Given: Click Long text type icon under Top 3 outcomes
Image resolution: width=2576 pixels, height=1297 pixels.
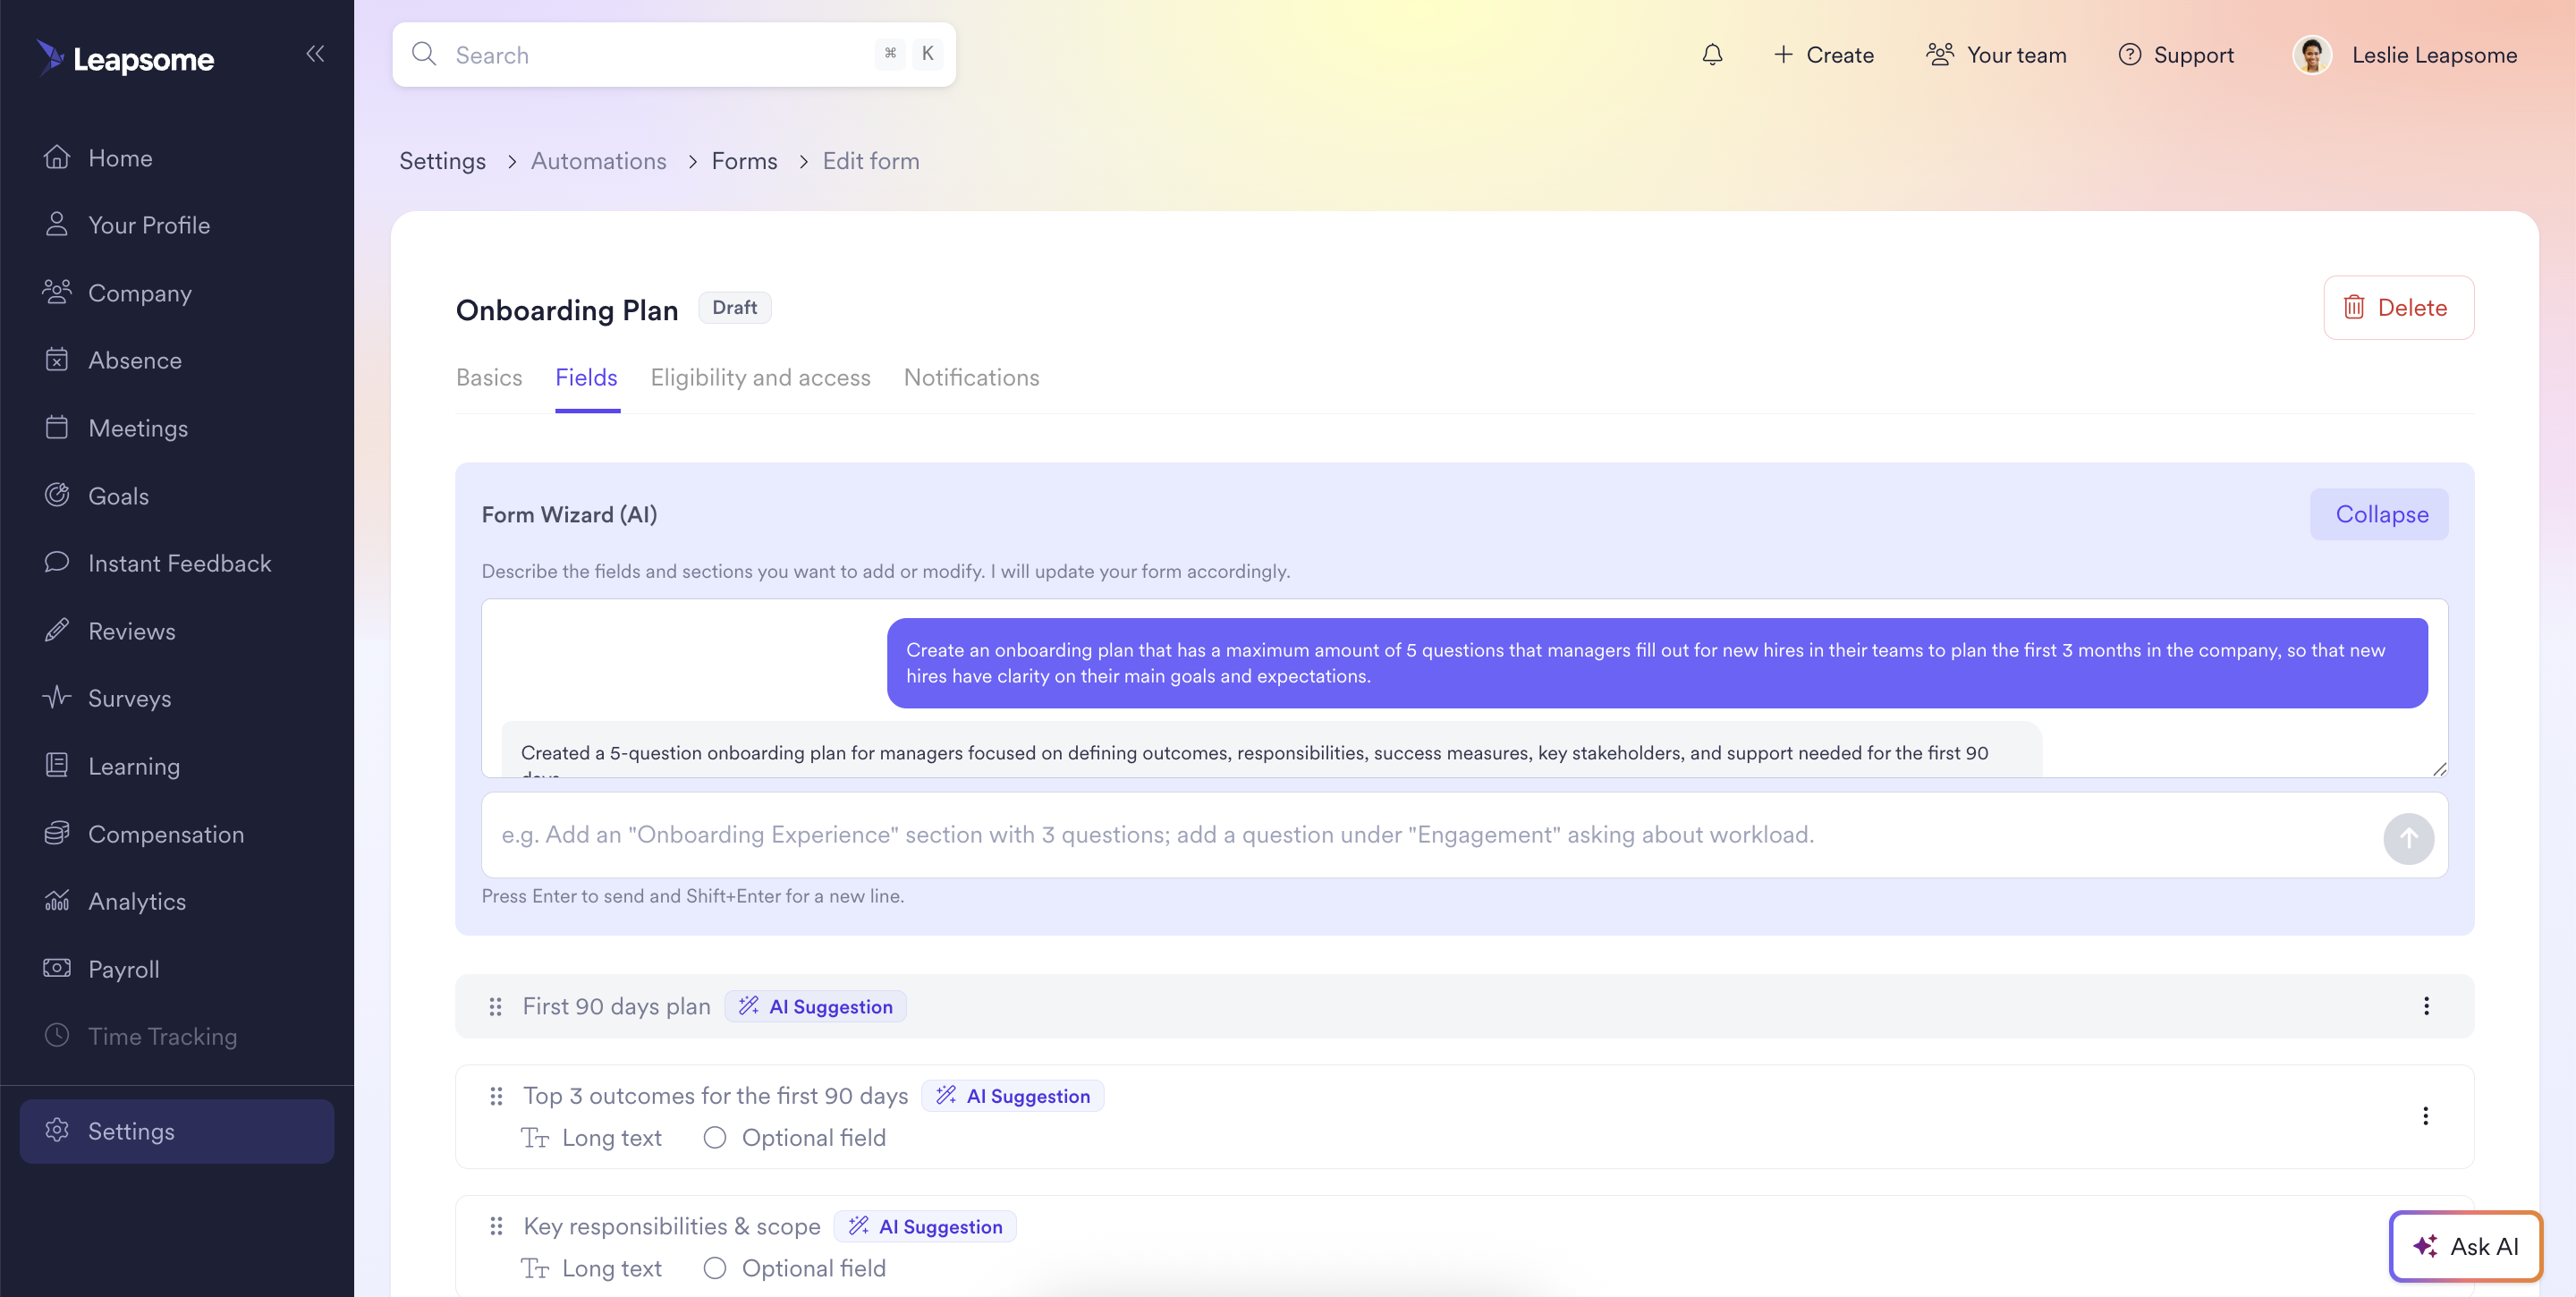Looking at the screenshot, I should [x=535, y=1138].
